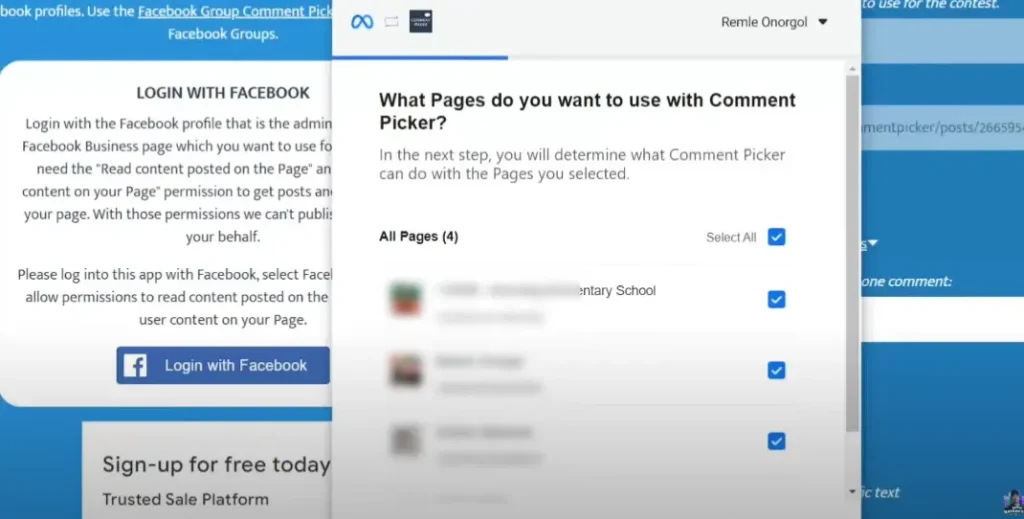Toggle the Select All checkbox
The height and width of the screenshot is (519, 1024).
point(776,237)
